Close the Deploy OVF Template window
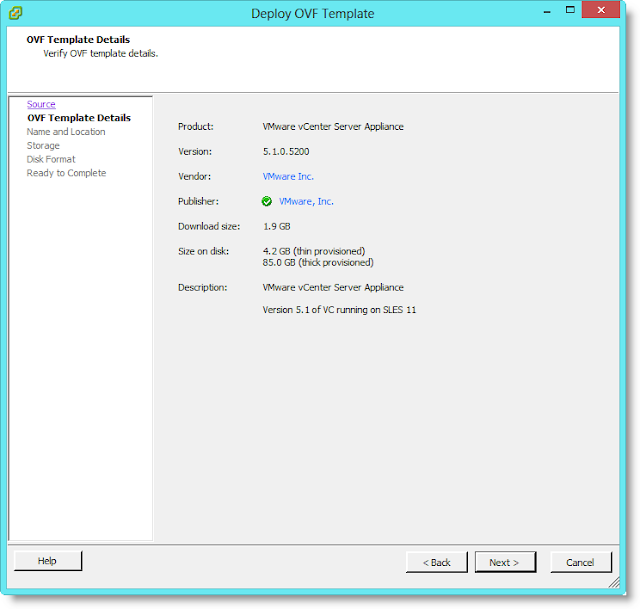Screen dimensions: 640x609 click(601, 10)
